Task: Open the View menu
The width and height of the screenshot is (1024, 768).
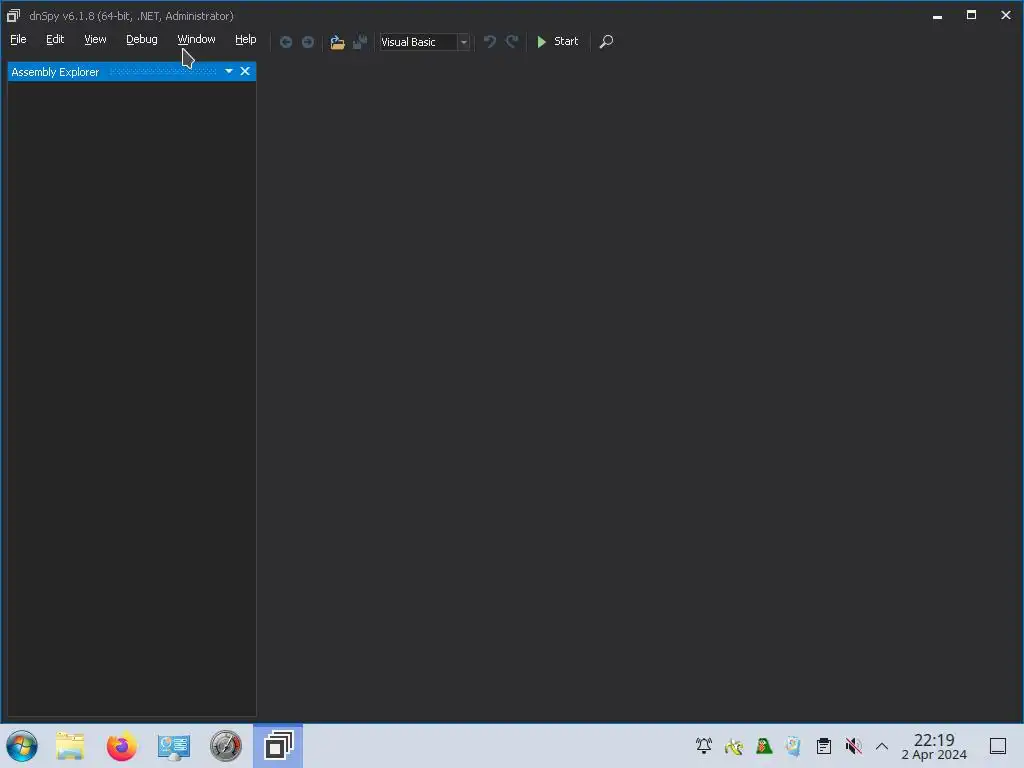Action: tap(95, 39)
